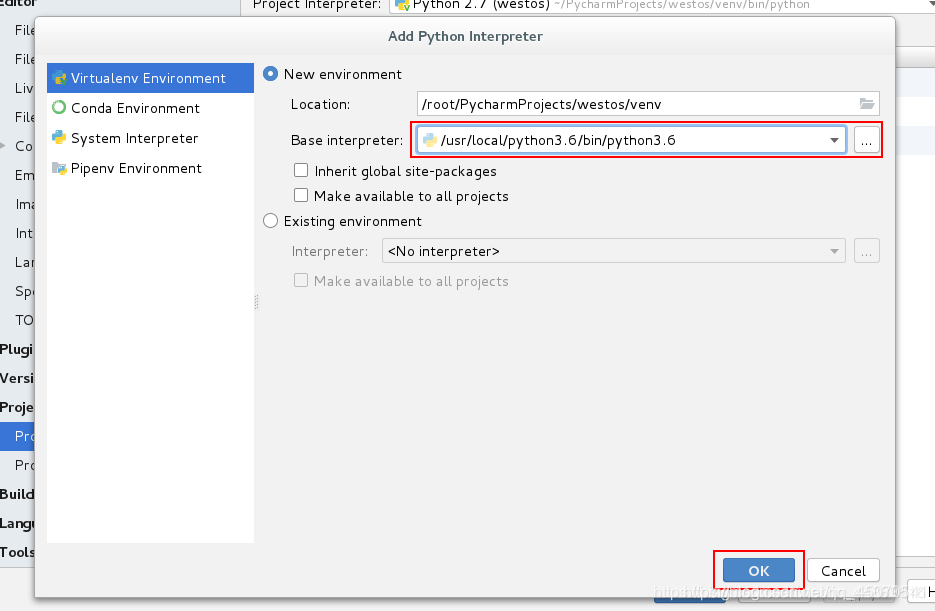Click the Add Python Interpreter dialog title
Image resolution: width=935 pixels, height=611 pixels.
tap(465, 36)
